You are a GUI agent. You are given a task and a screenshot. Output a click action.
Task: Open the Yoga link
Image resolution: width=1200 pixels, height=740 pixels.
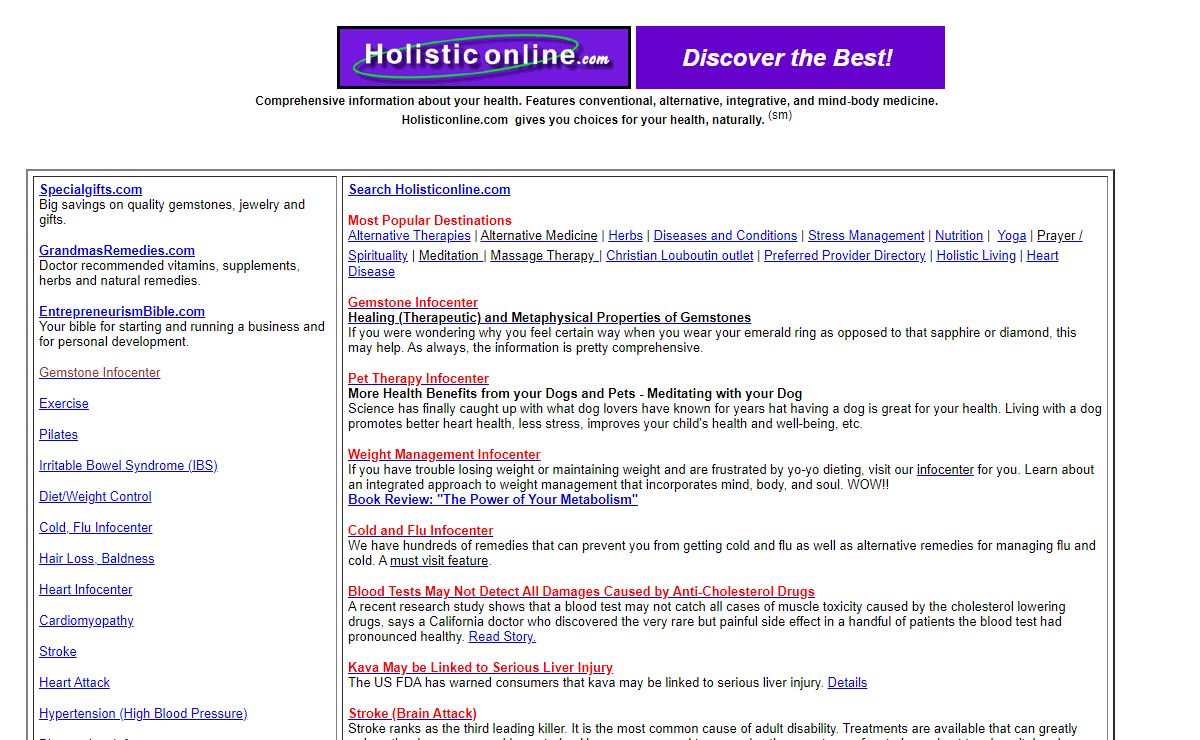1012,235
